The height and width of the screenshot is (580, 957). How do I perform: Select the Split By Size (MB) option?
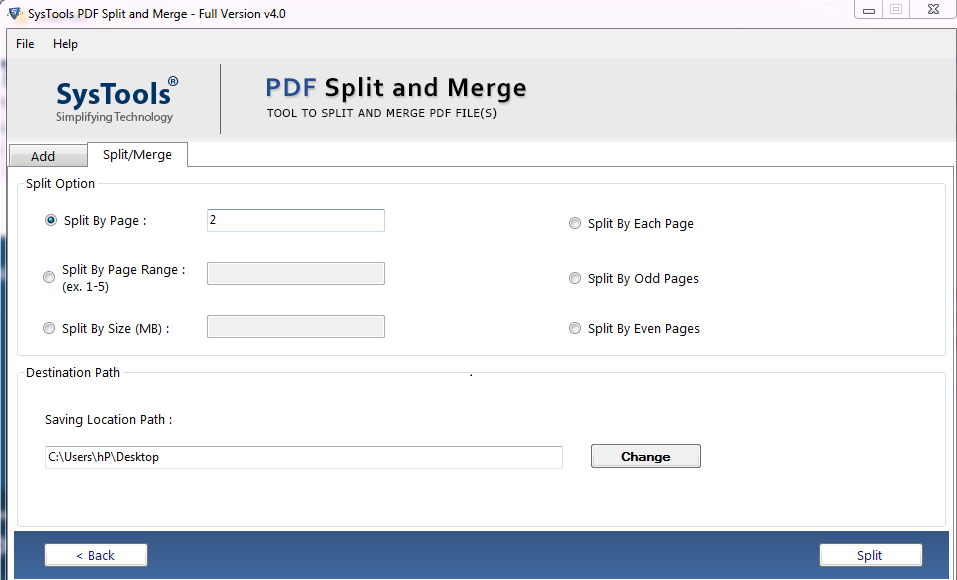pos(48,327)
